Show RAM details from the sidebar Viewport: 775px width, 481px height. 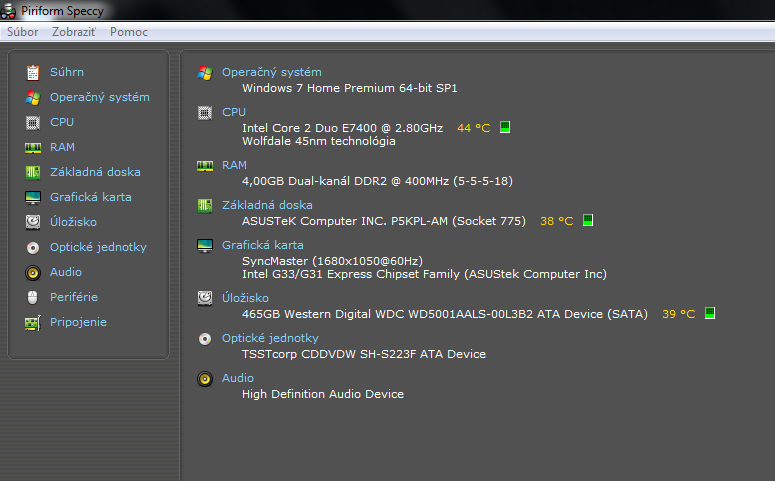point(62,147)
